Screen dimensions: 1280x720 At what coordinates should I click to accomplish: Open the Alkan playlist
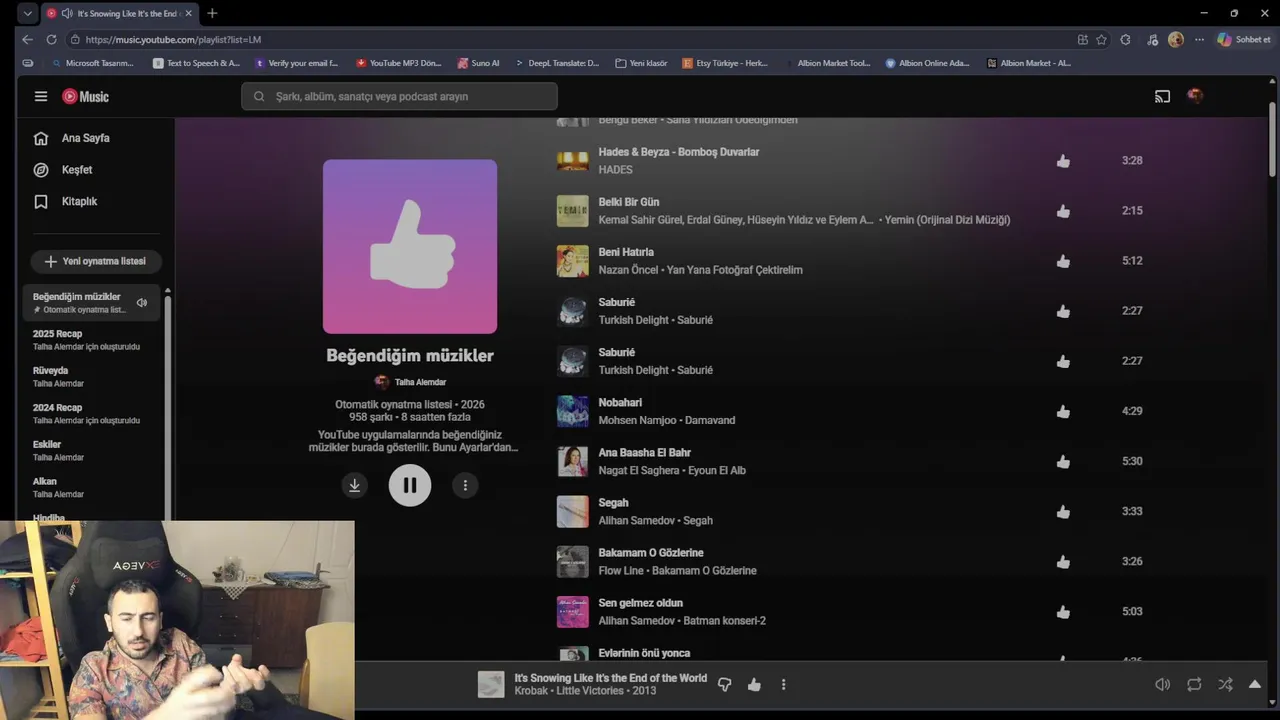pos(91,487)
